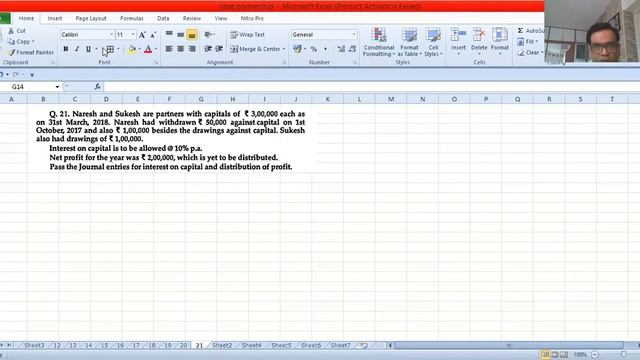
Task: Toggle Bold formatting
Action: coord(66,49)
